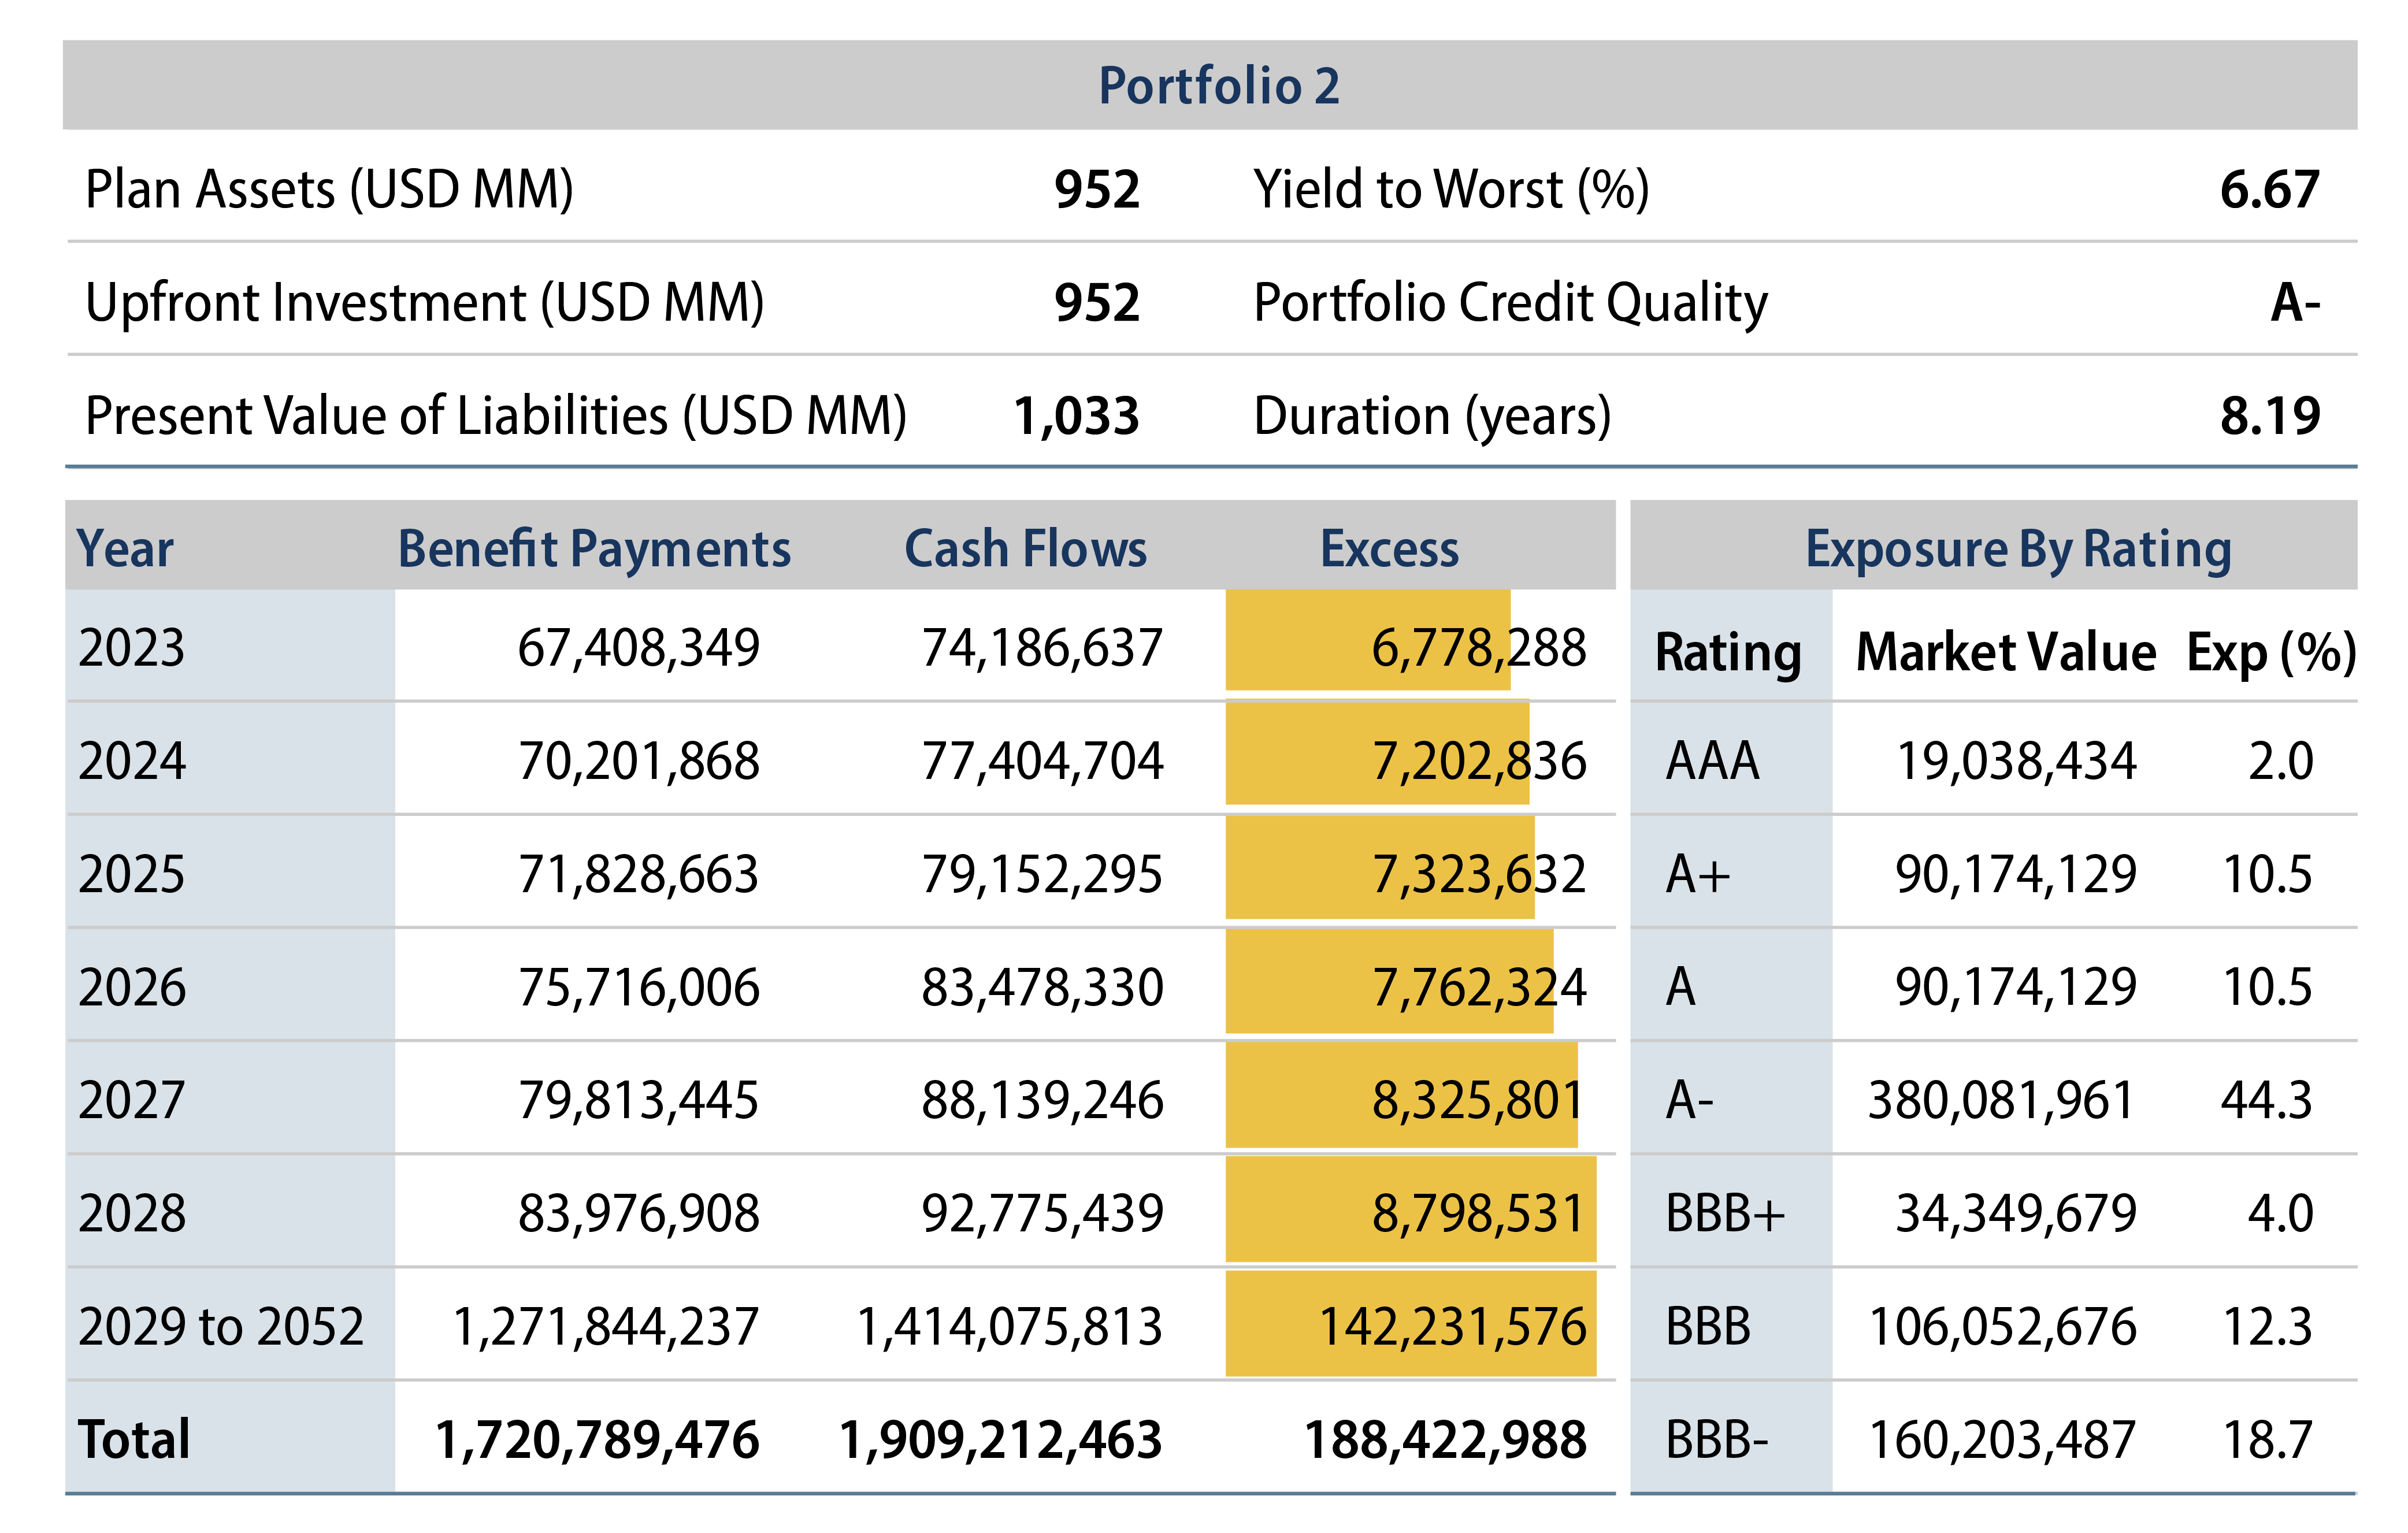The width and height of the screenshot is (2408, 1533).
Task: Click the Portfolio Credit Quality label
Action: [1509, 303]
